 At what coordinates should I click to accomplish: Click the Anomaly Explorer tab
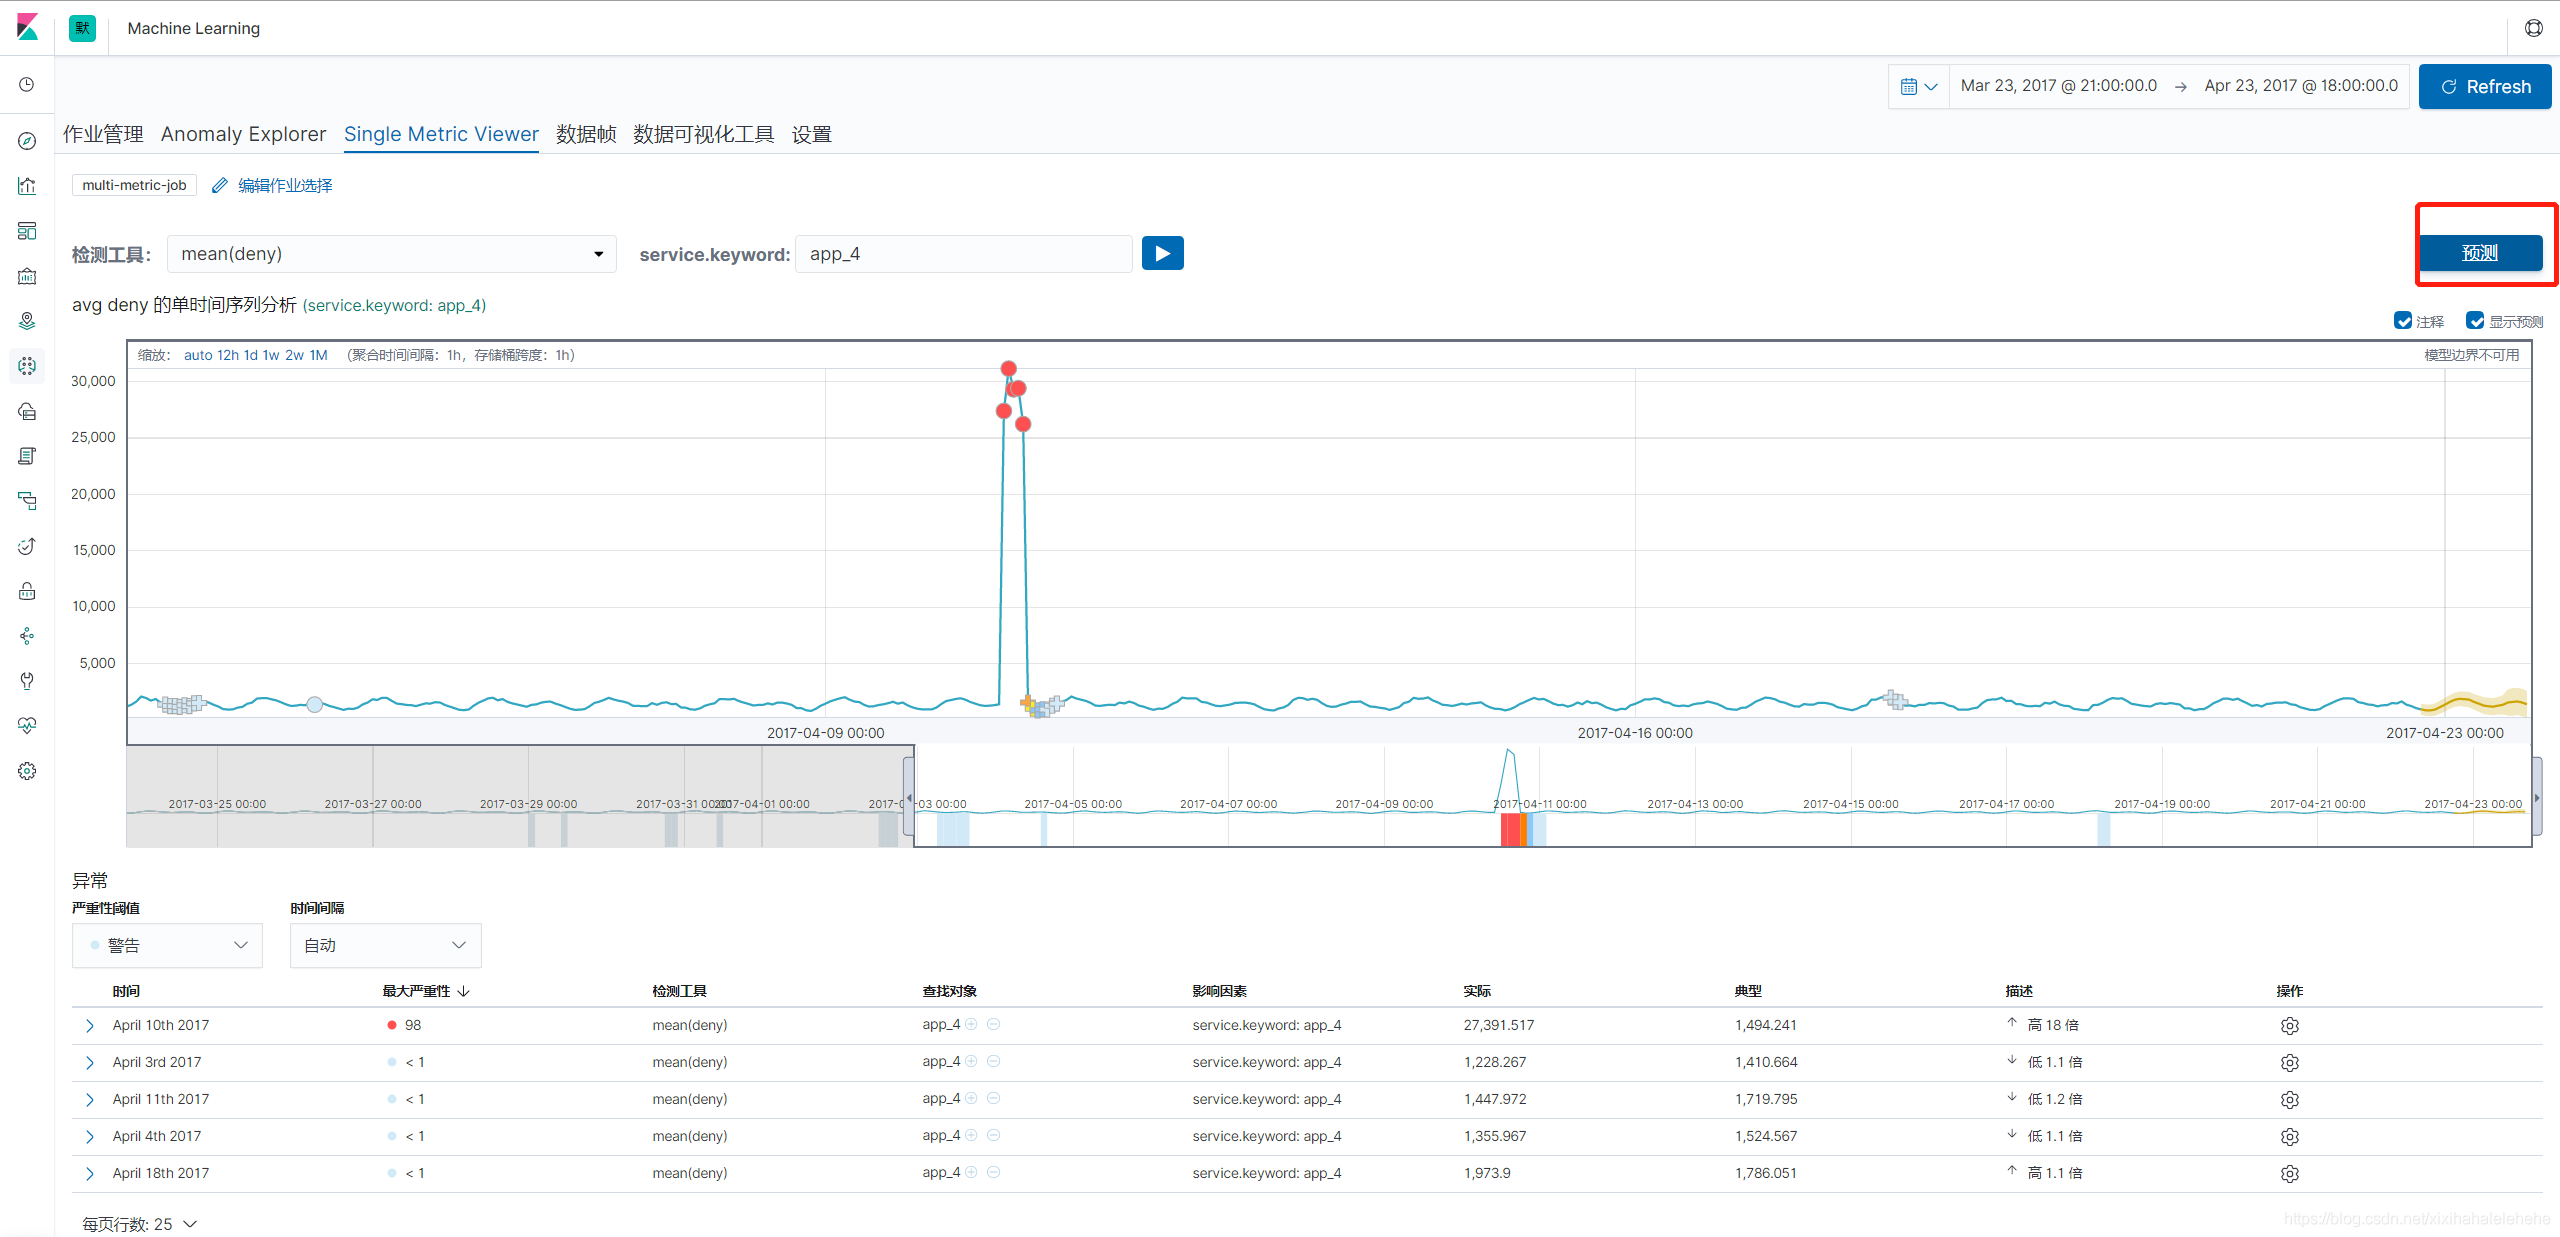click(243, 135)
